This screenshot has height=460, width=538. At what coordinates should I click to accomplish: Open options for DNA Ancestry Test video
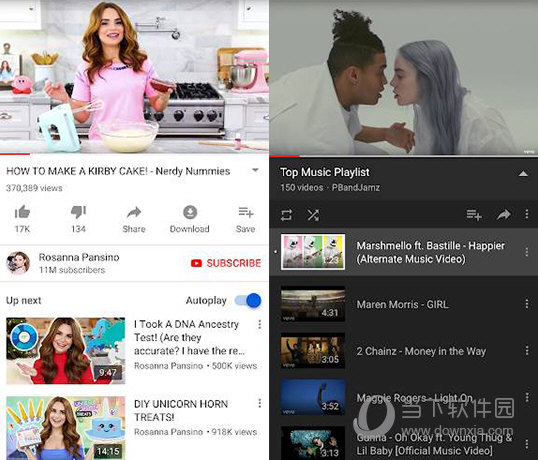pyautogui.click(x=260, y=324)
